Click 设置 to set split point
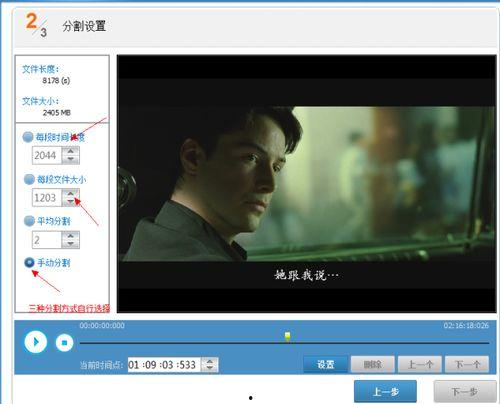 click(x=325, y=364)
